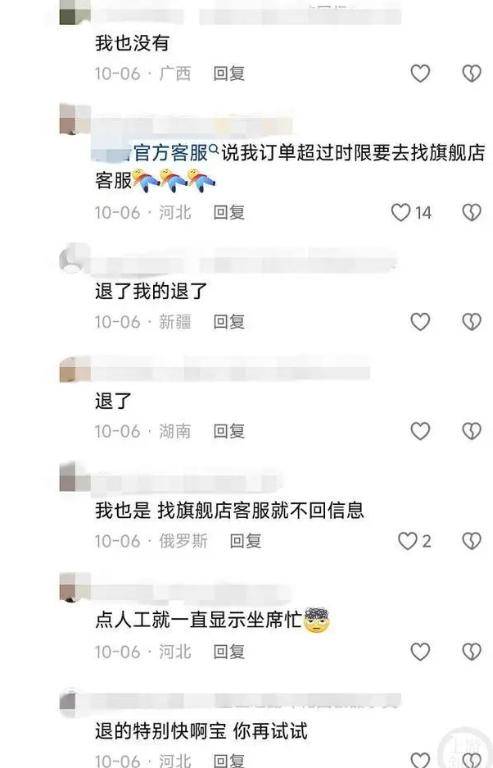Image resolution: width=493 pixels, height=768 pixels.
Task: Reply to the 俄罗斯 comment
Action: [246, 541]
